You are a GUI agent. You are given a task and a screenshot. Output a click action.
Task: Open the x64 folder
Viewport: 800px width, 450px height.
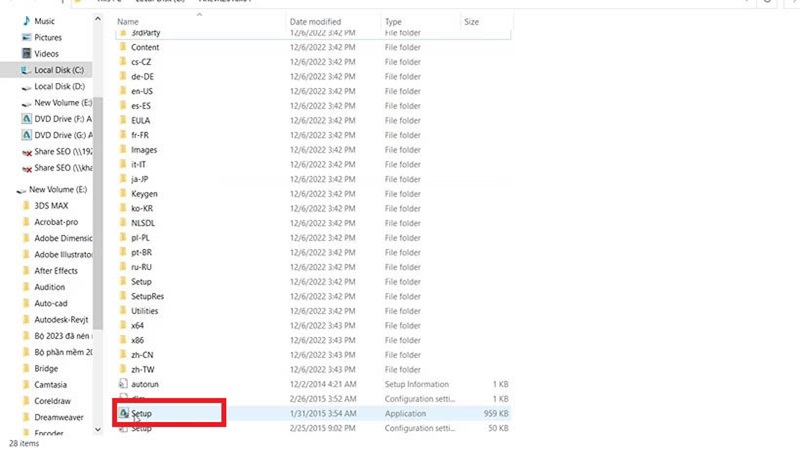tap(137, 325)
